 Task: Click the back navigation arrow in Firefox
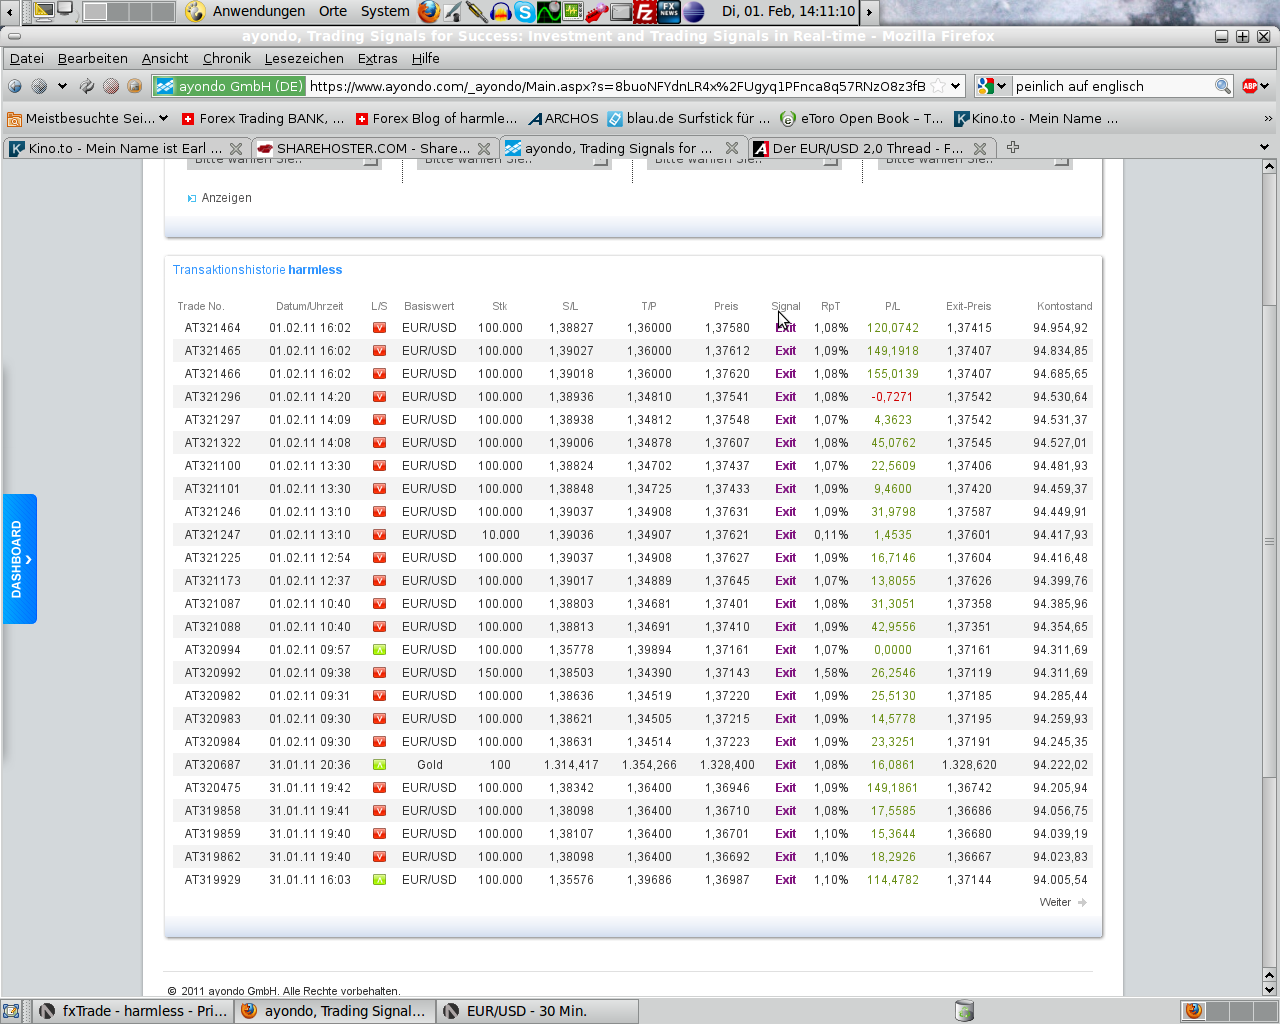click(x=15, y=86)
